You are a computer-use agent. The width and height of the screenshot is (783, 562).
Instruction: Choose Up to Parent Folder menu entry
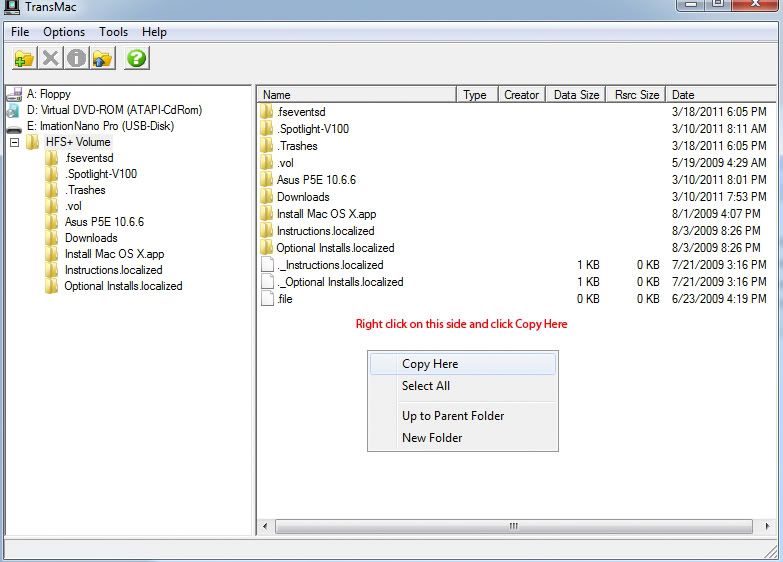click(x=462, y=416)
